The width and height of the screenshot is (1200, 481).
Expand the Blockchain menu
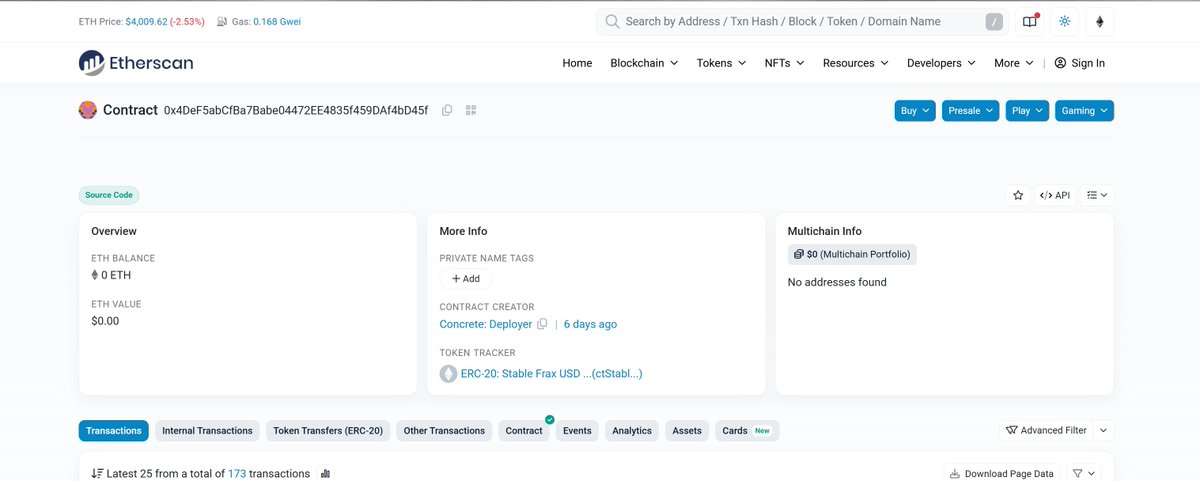coord(644,63)
